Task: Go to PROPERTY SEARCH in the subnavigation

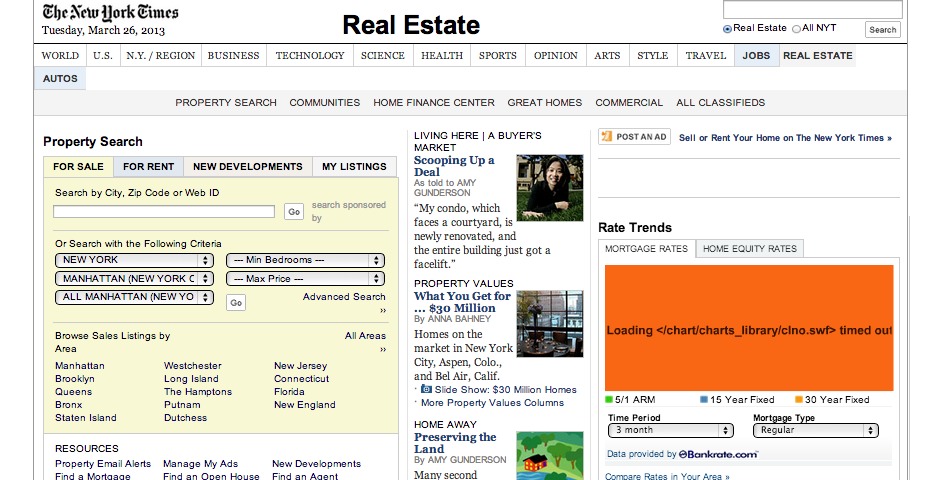Action: (226, 102)
